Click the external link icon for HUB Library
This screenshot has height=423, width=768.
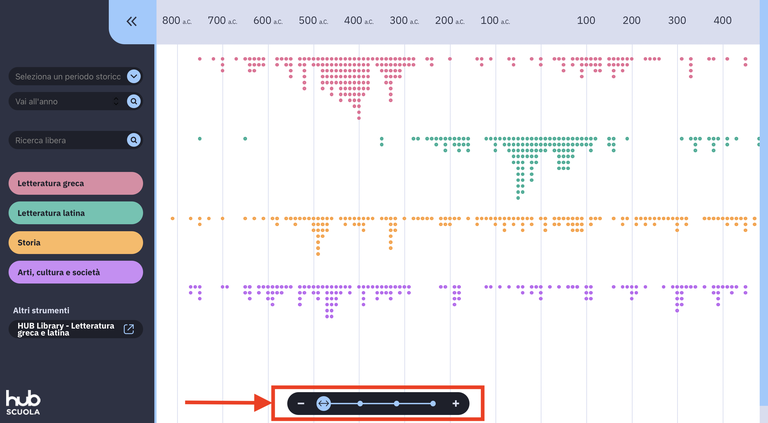129,329
